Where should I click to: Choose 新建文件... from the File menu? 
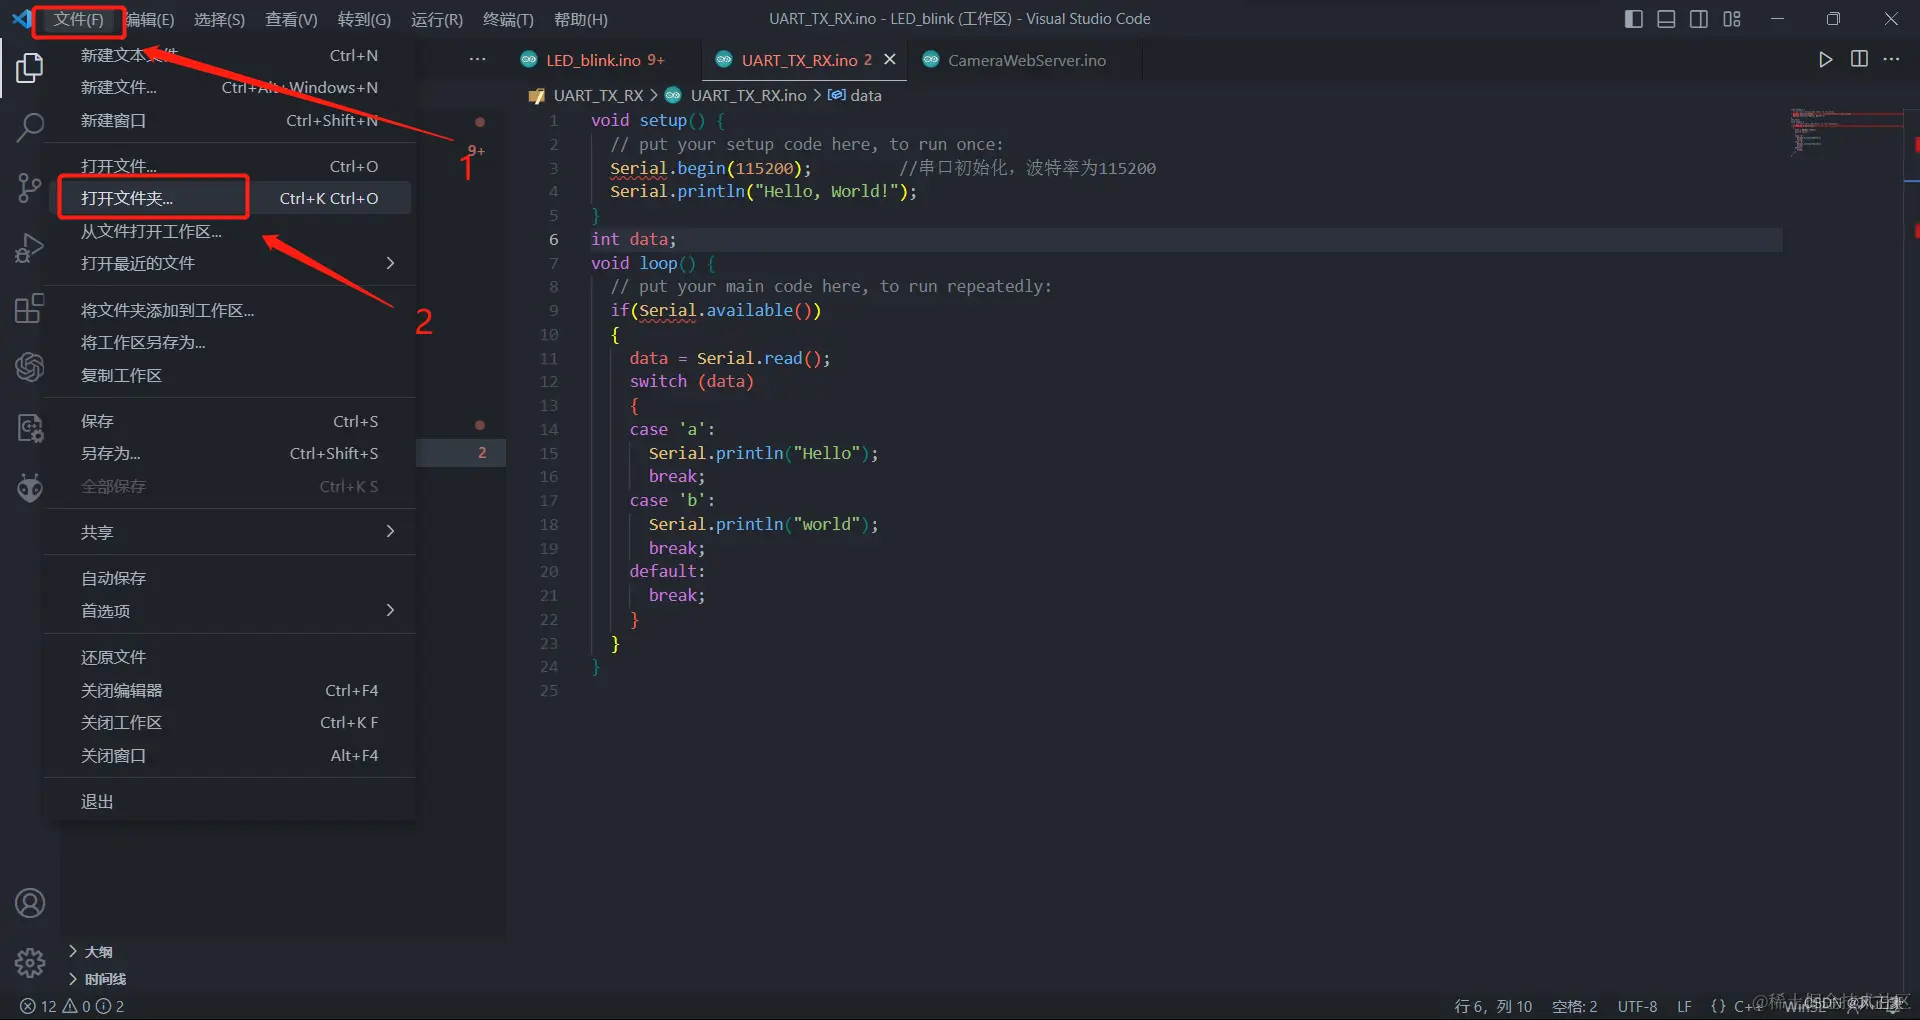(x=230, y=87)
